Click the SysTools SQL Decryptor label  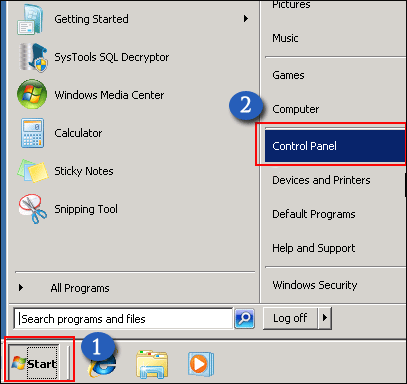[x=112, y=57]
